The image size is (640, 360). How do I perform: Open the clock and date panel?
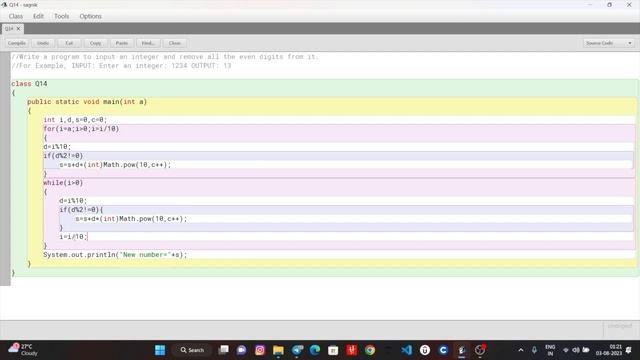(x=608, y=350)
